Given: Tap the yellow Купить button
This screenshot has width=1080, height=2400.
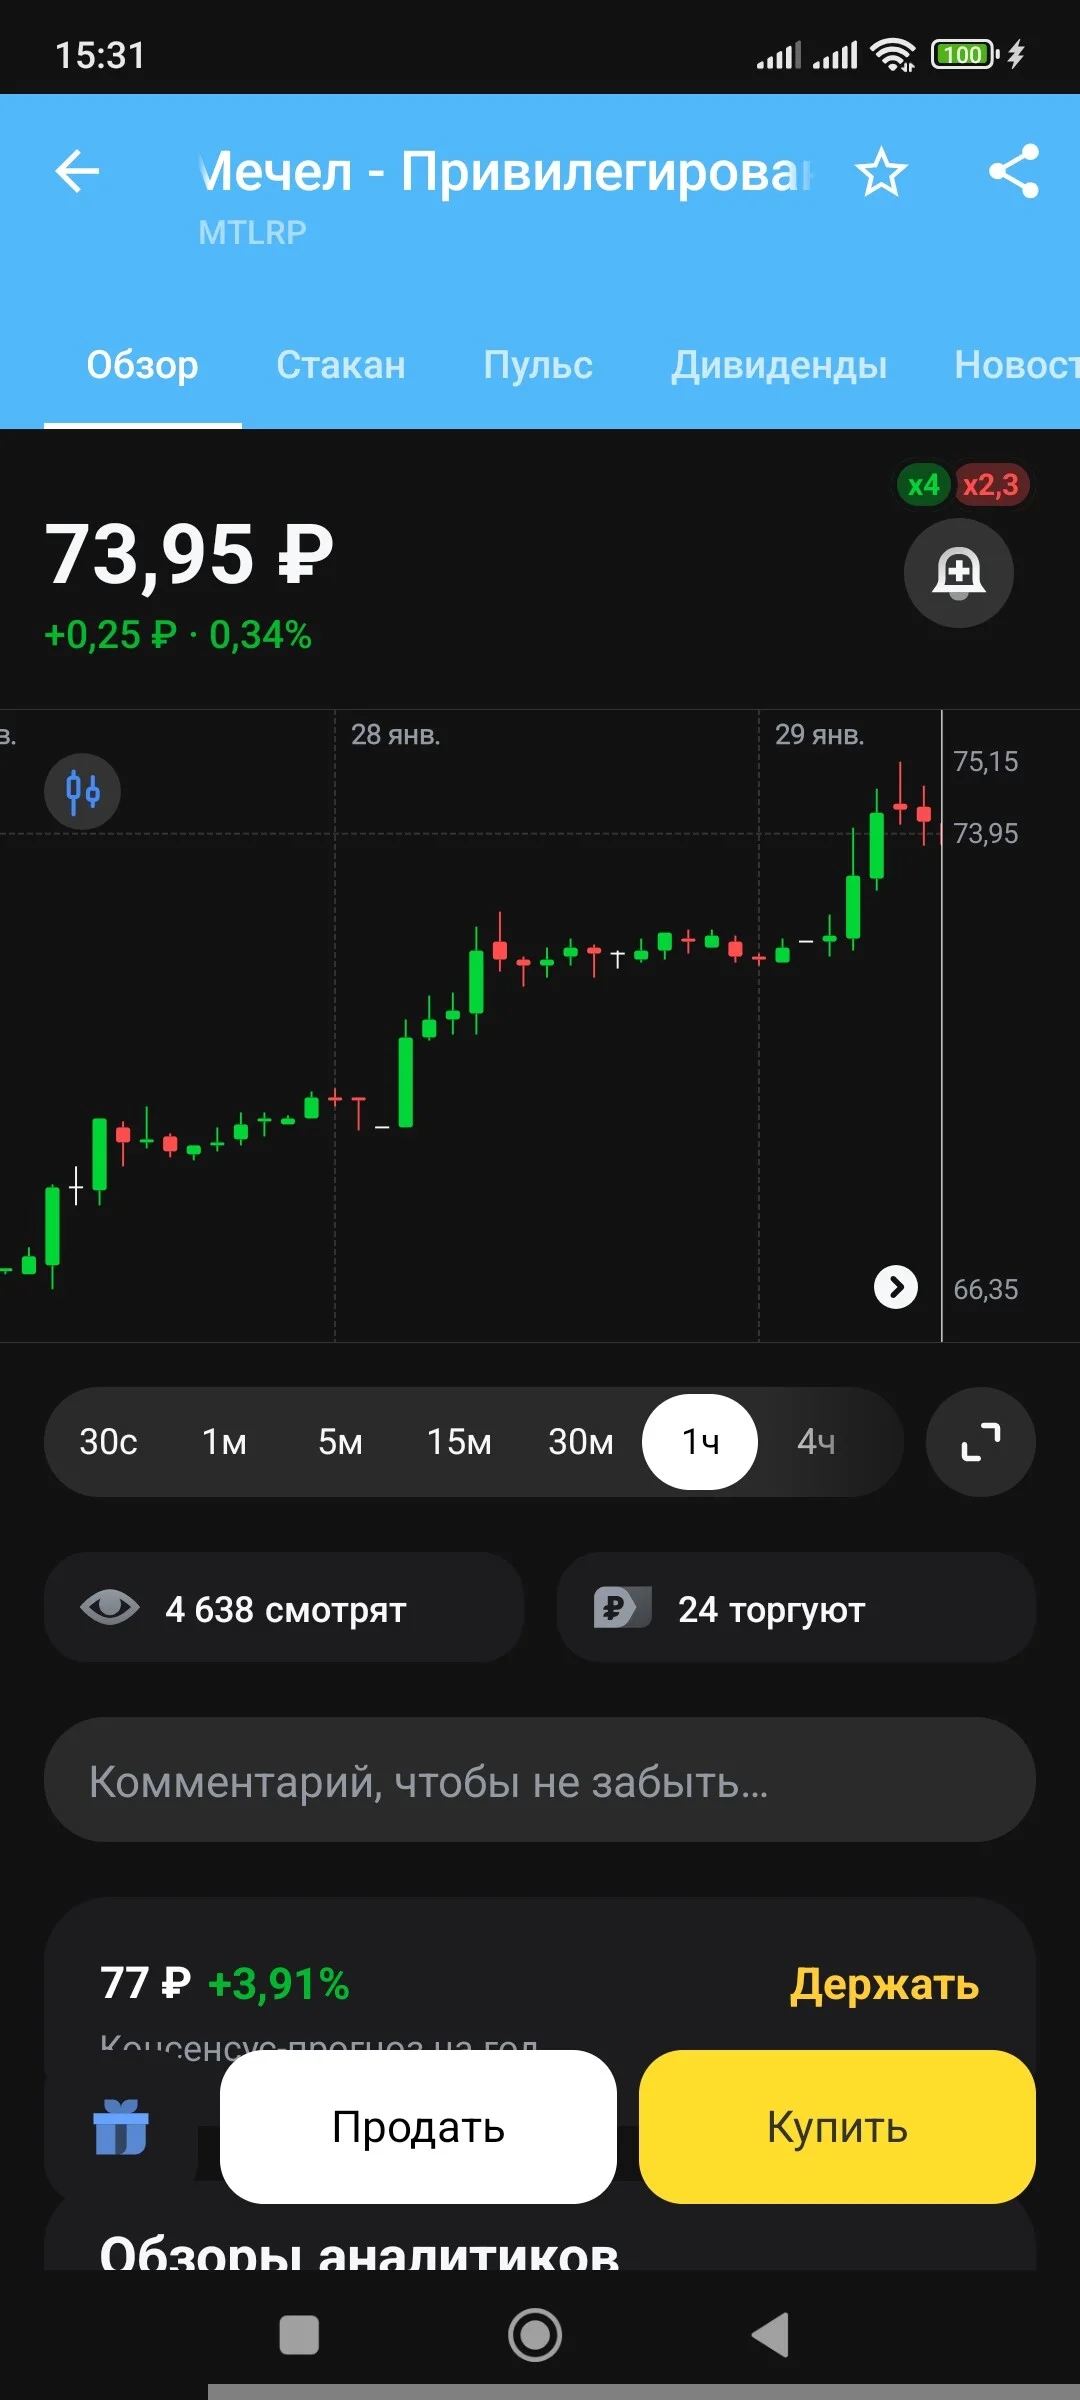Looking at the screenshot, I should (837, 2127).
